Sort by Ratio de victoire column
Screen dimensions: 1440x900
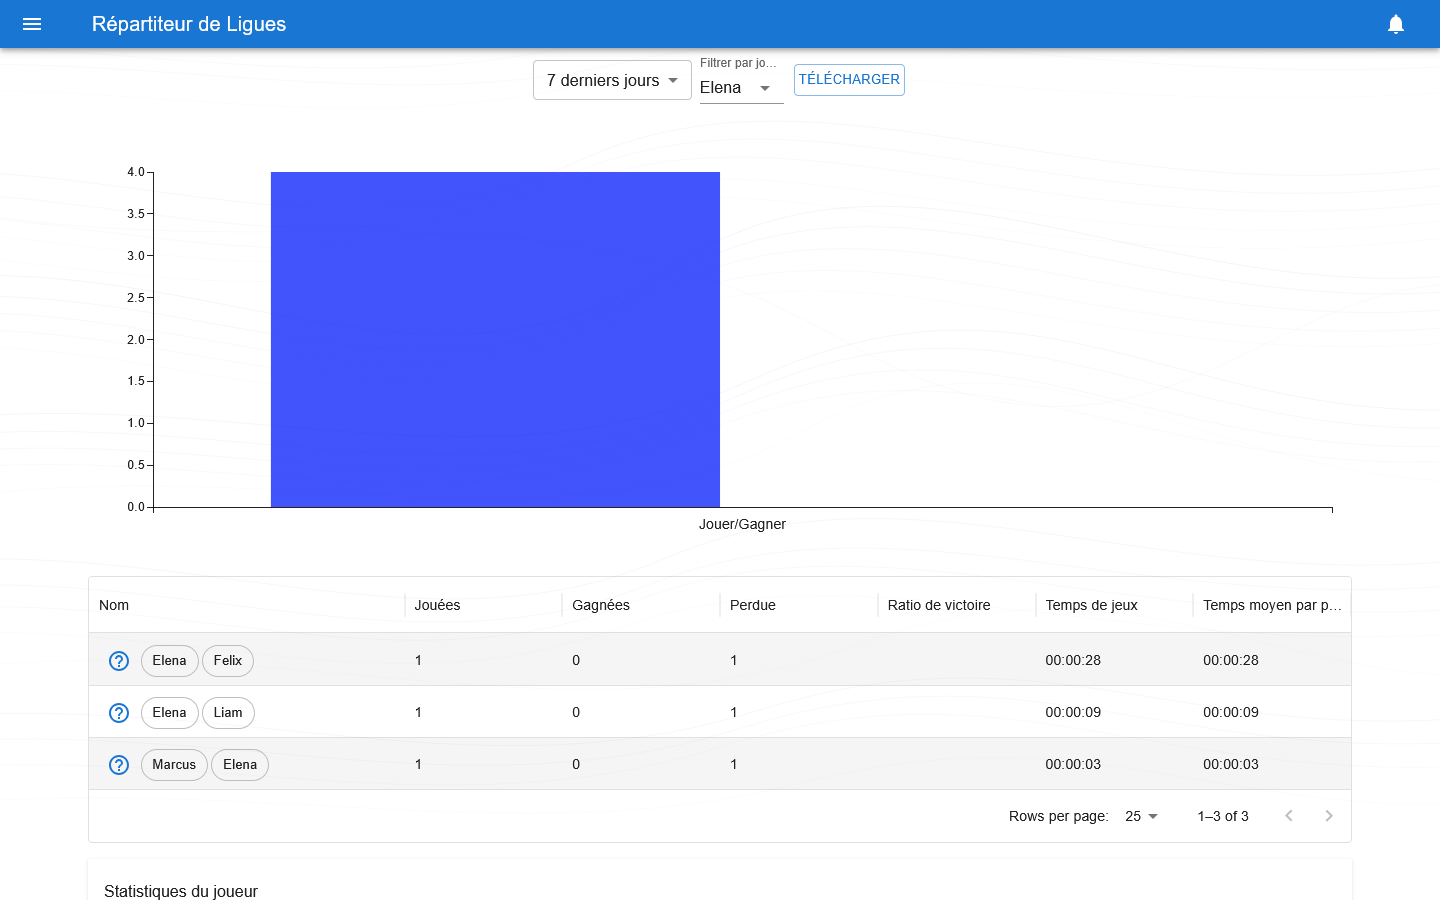tap(939, 605)
